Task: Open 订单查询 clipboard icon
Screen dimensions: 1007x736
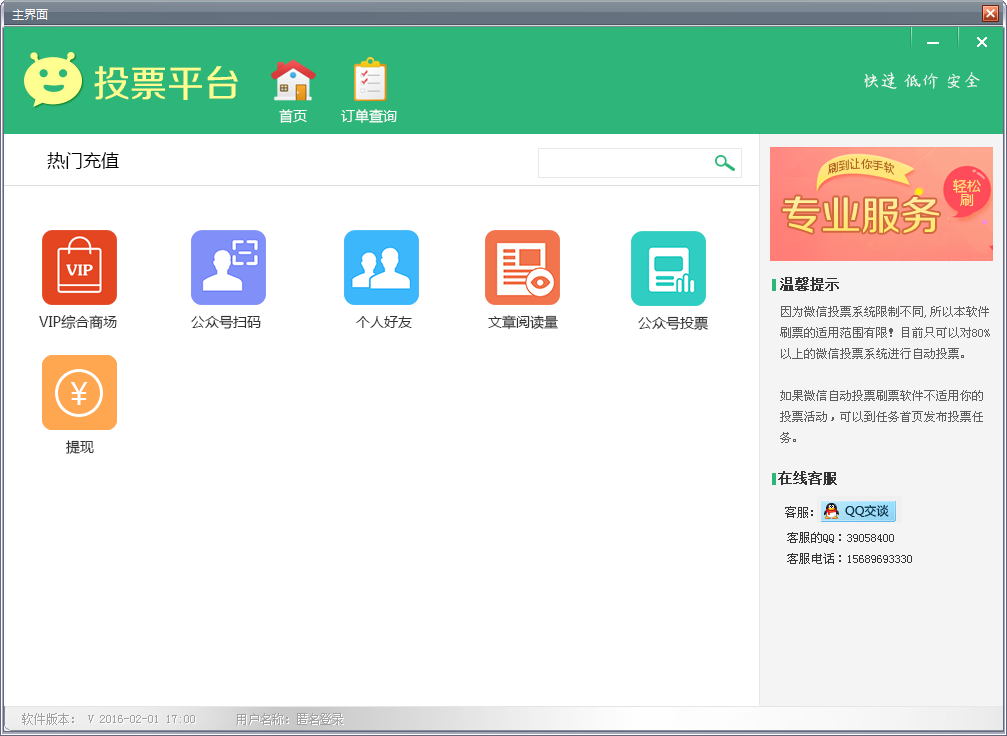Action: tap(369, 81)
